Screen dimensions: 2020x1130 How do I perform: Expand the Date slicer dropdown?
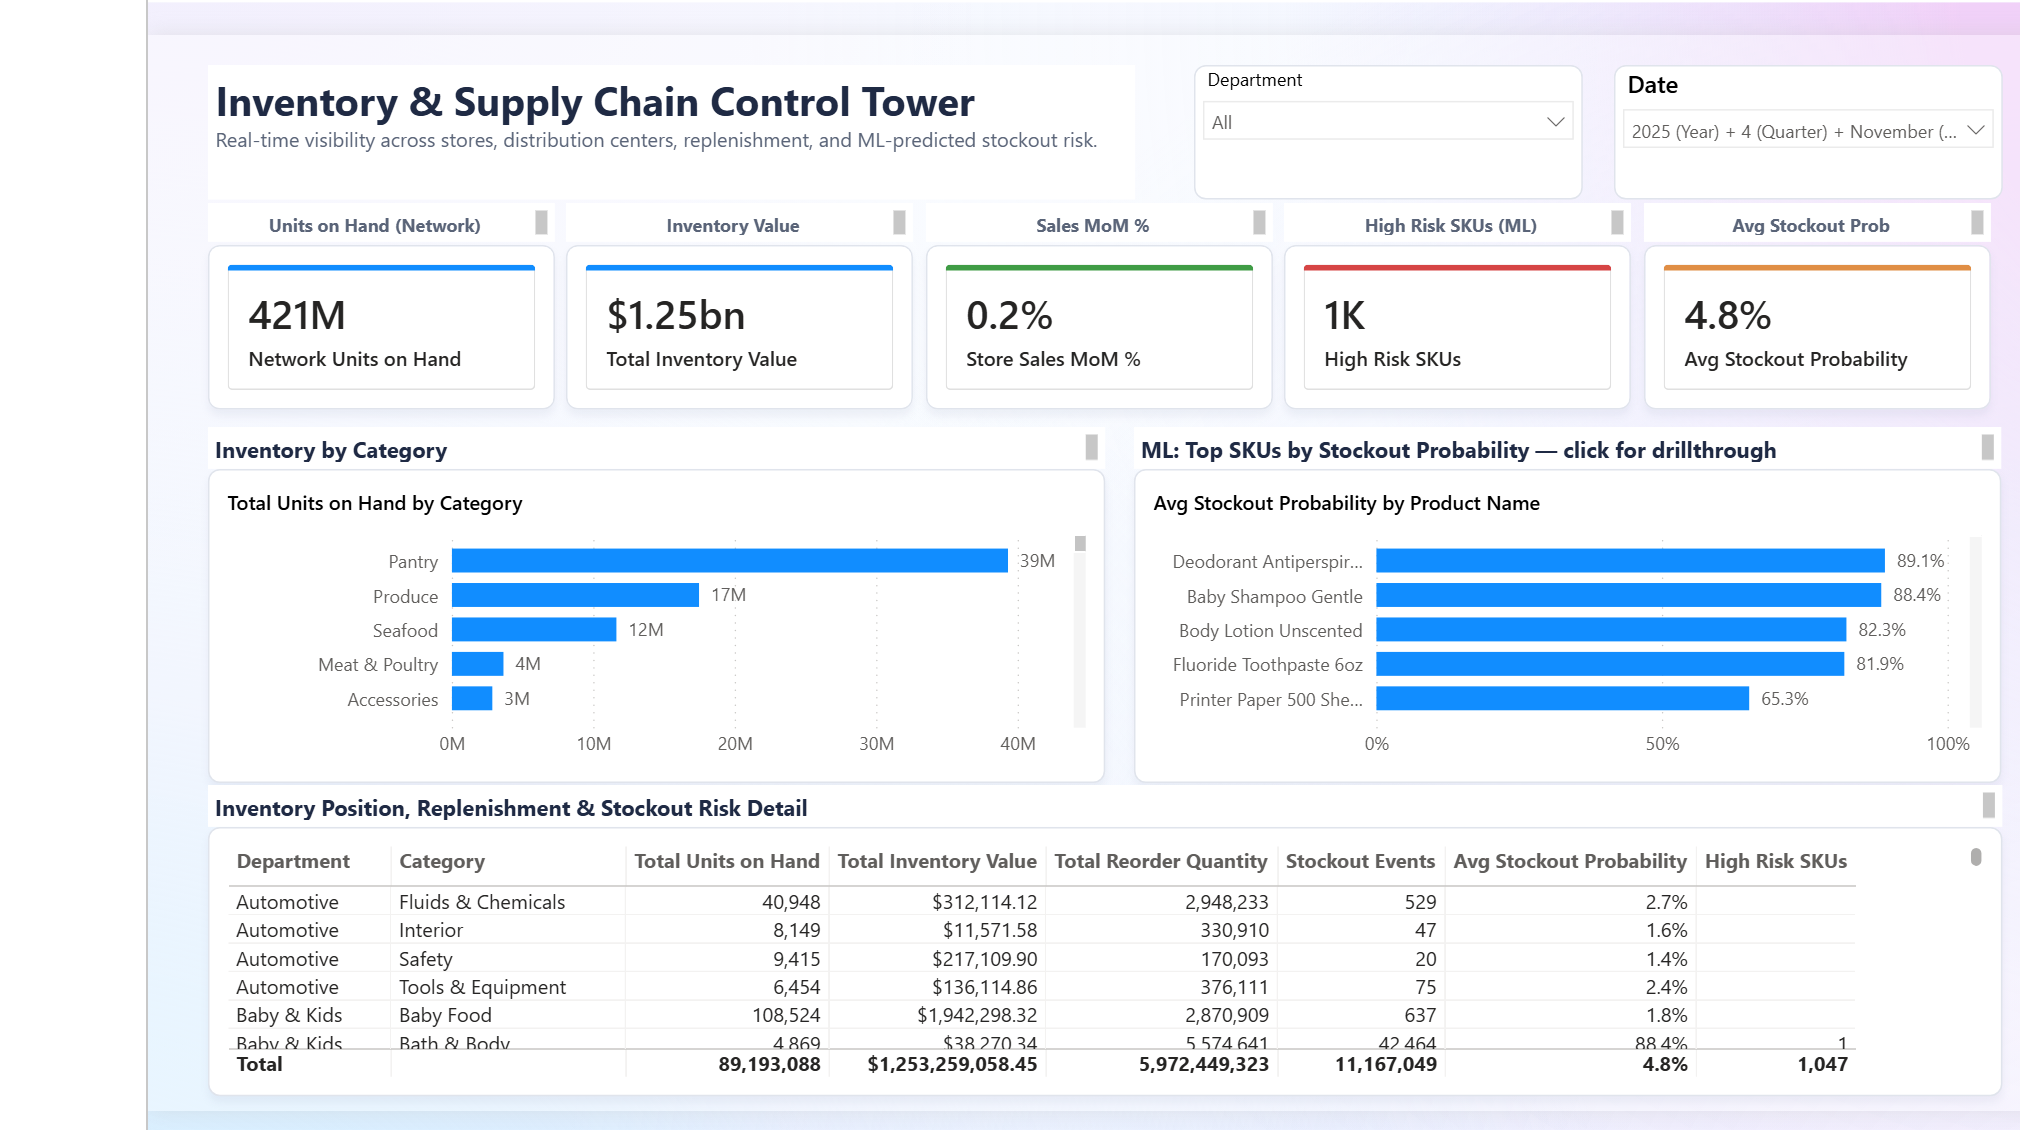coord(1808,131)
